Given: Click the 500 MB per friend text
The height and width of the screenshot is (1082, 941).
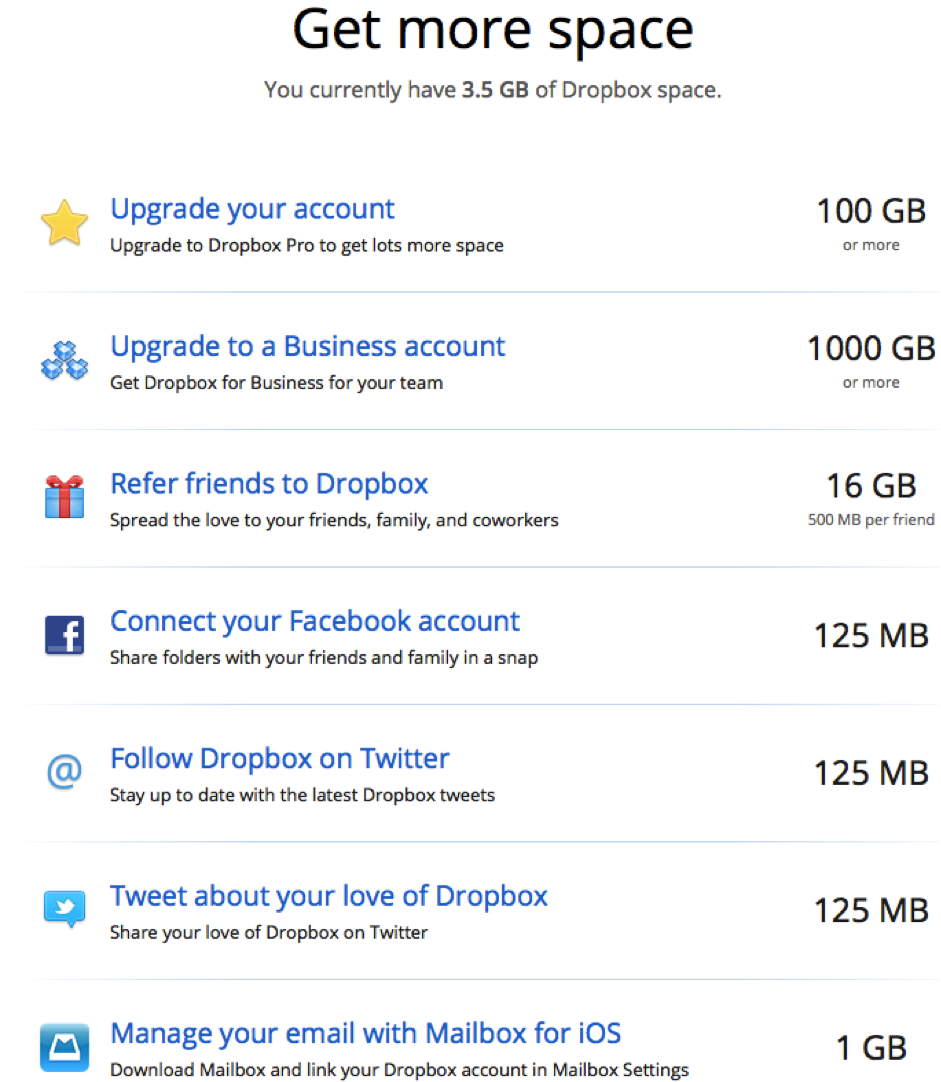Looking at the screenshot, I should [871, 519].
